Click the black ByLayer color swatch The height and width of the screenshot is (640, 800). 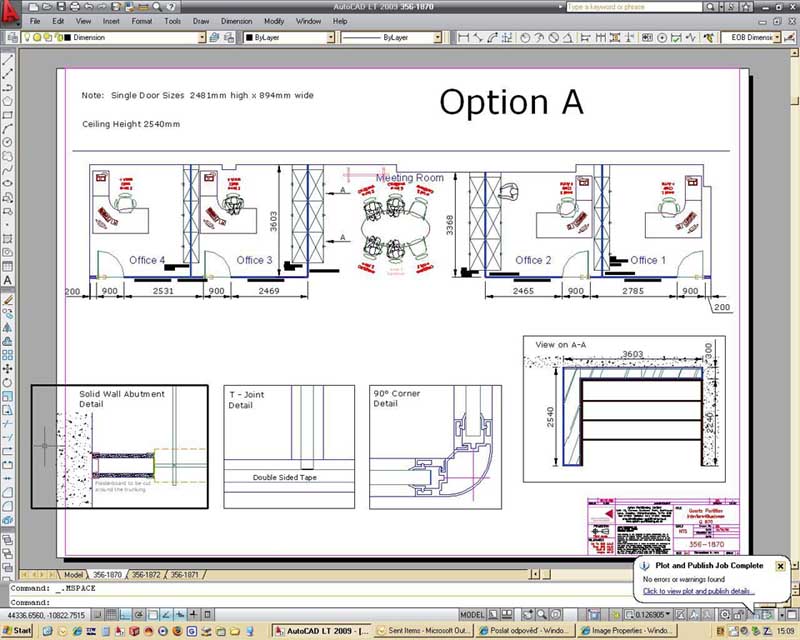[x=249, y=38]
